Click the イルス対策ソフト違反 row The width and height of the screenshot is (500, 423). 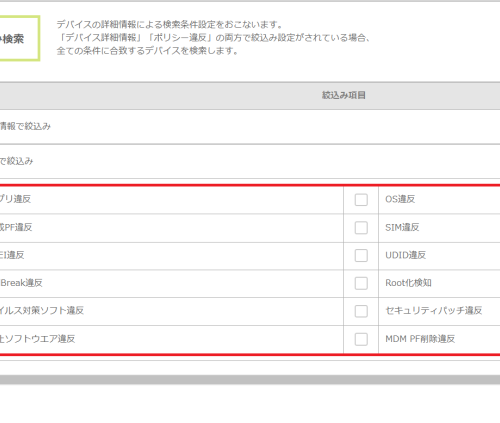[x=172, y=311]
